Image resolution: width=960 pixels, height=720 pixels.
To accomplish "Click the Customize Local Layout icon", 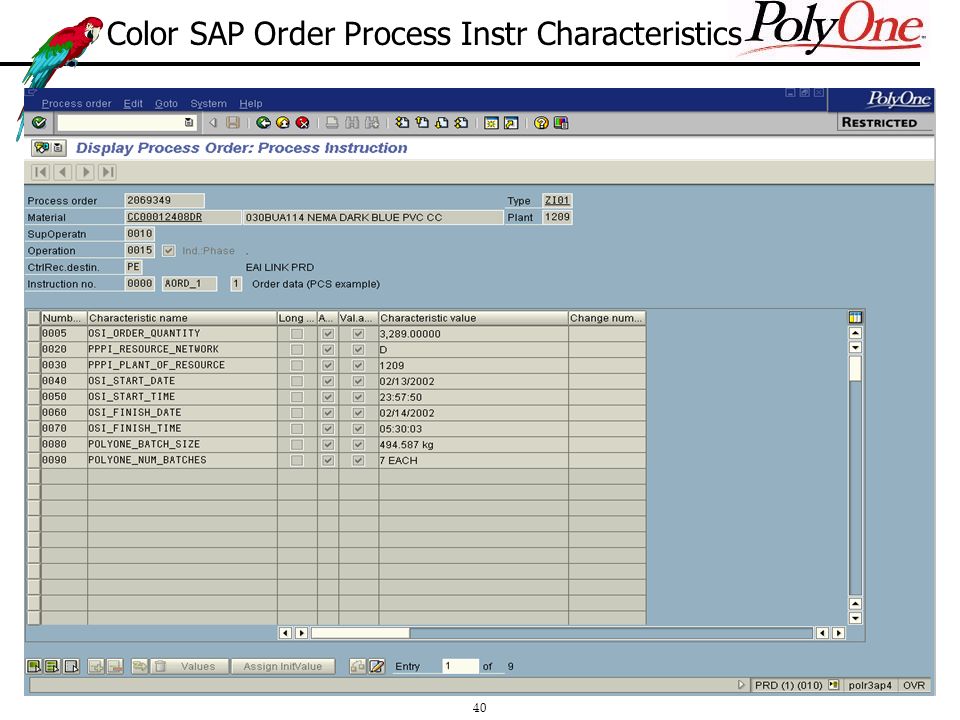I will click(x=560, y=123).
